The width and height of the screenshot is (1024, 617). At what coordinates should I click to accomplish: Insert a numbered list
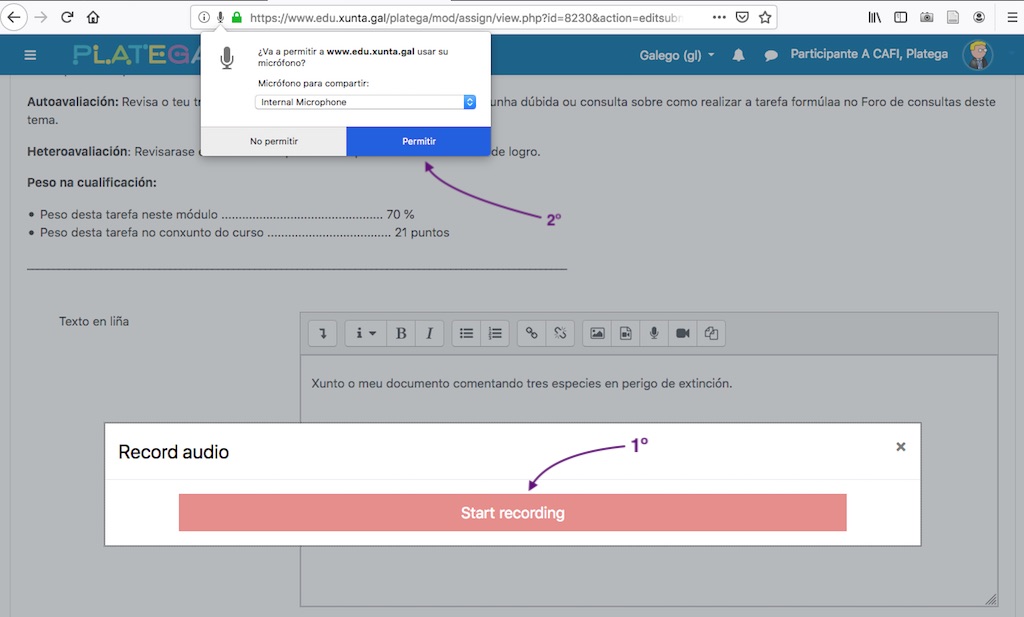coord(494,334)
